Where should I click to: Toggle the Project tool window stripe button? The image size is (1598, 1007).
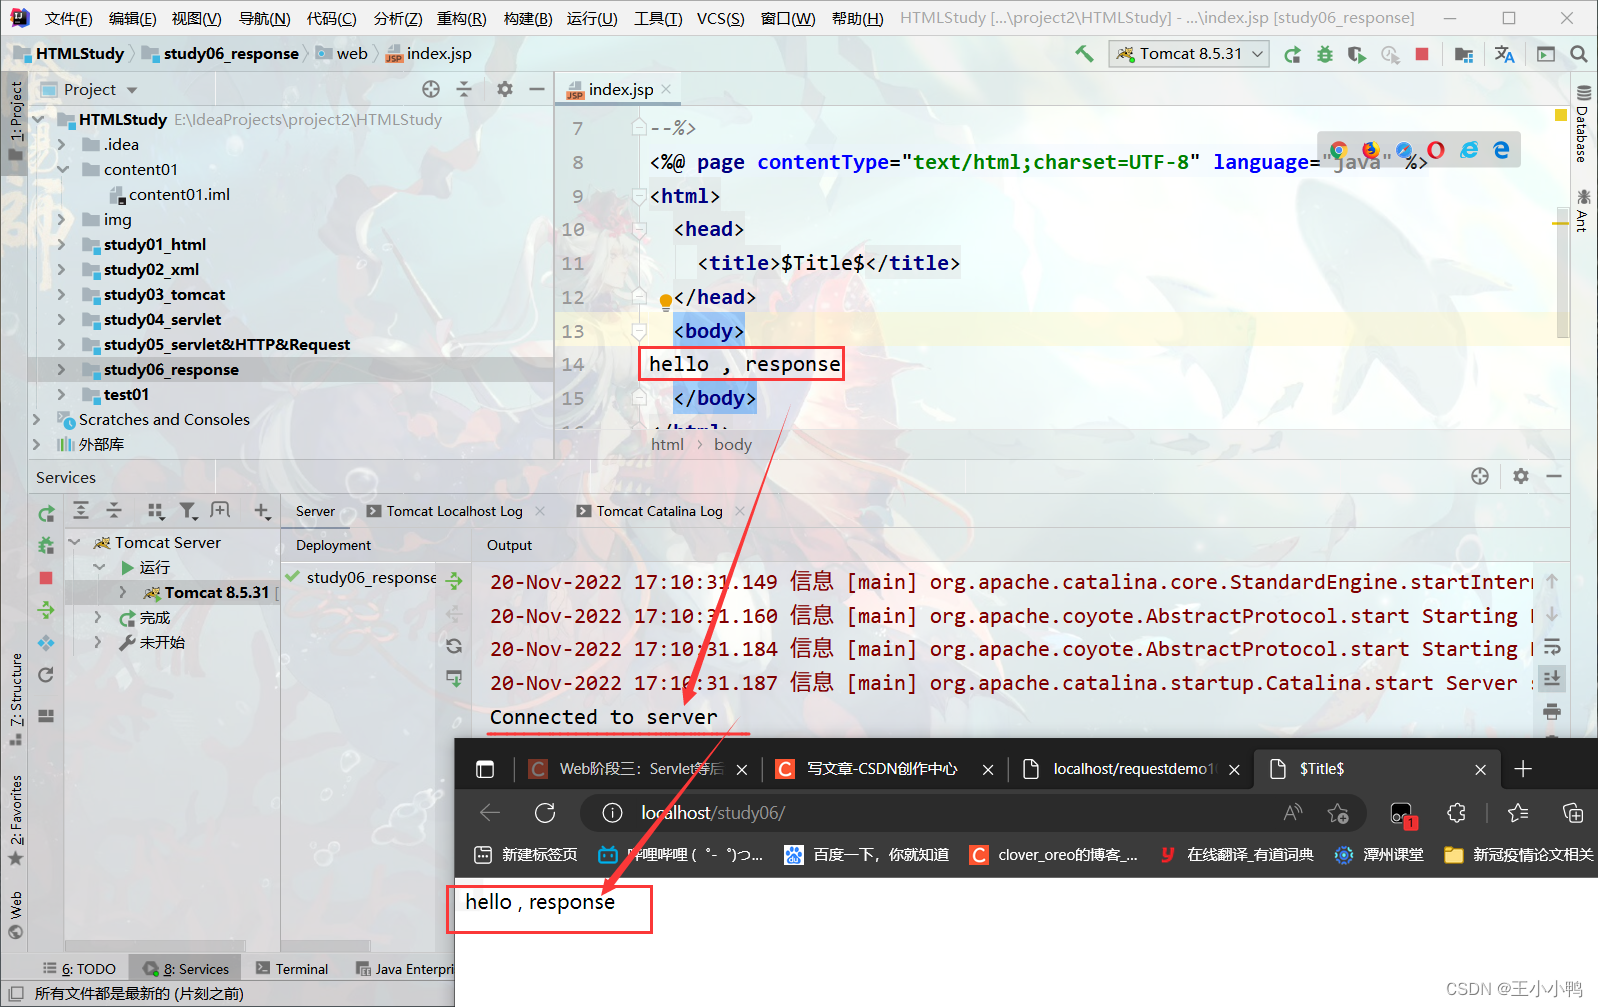click(x=15, y=122)
